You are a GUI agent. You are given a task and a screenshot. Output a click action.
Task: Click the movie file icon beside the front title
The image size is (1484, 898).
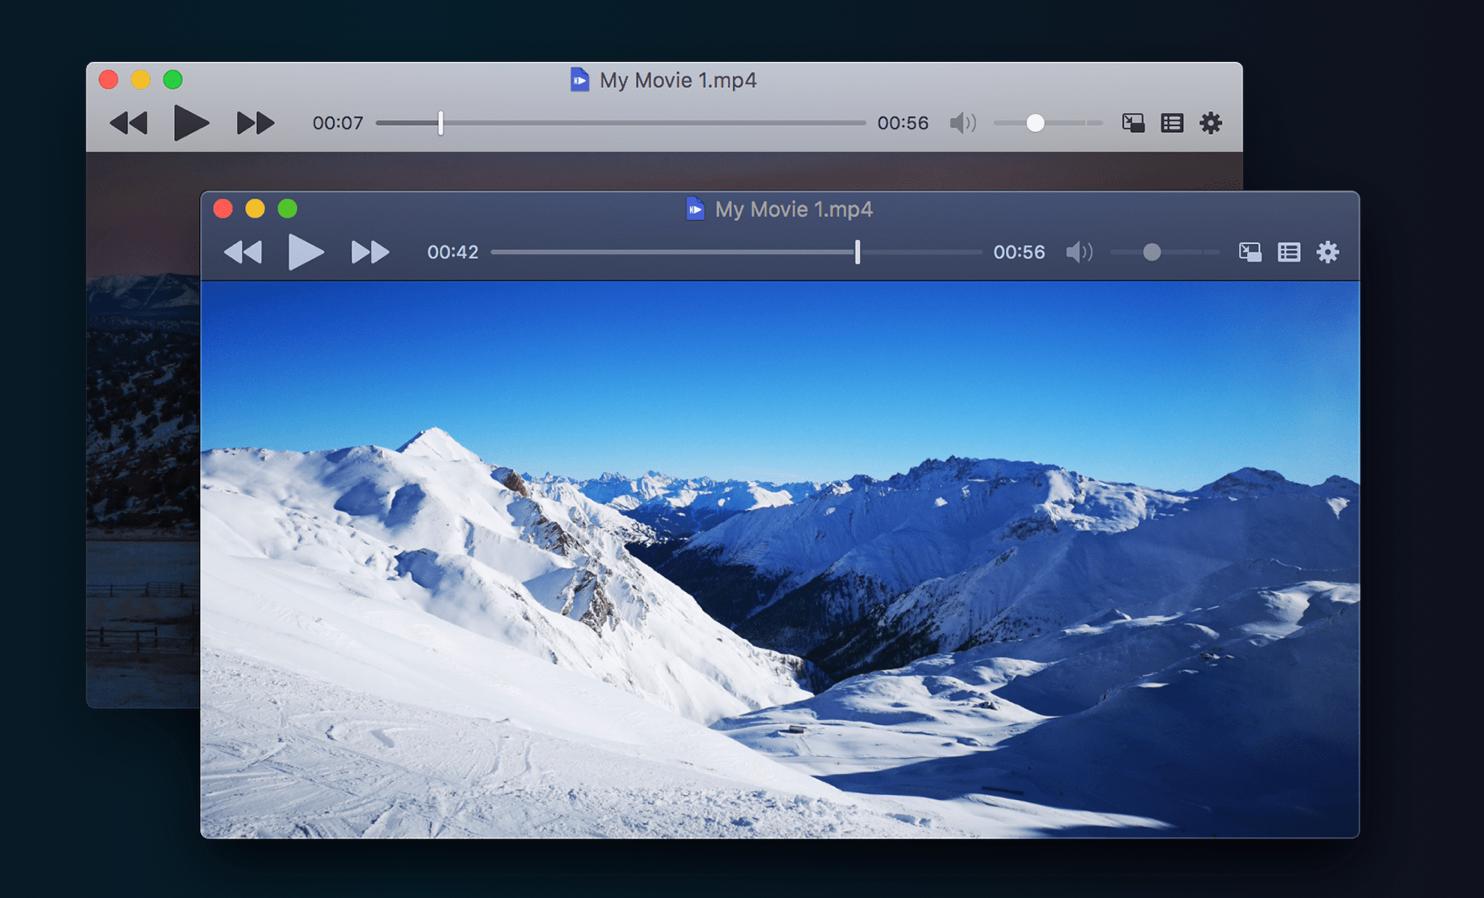[x=695, y=209]
